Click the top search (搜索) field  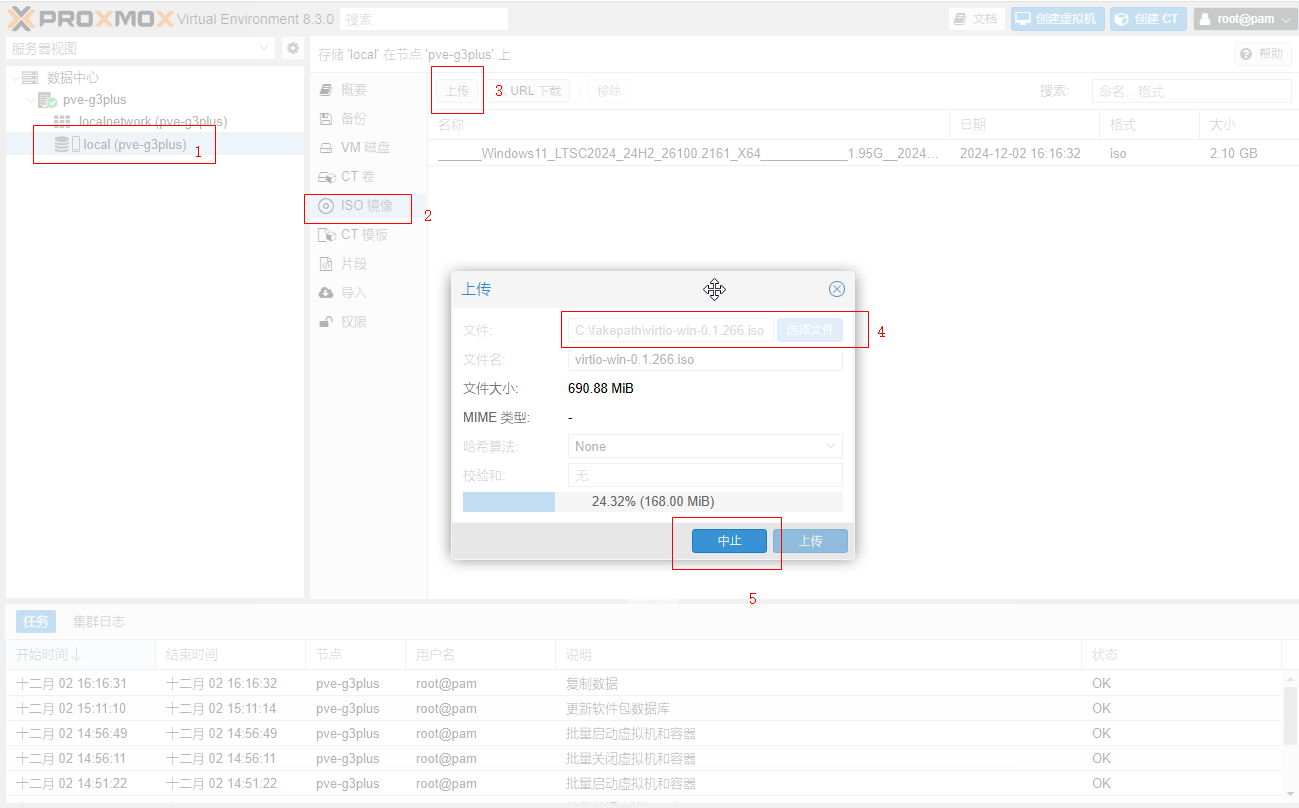(x=424, y=19)
